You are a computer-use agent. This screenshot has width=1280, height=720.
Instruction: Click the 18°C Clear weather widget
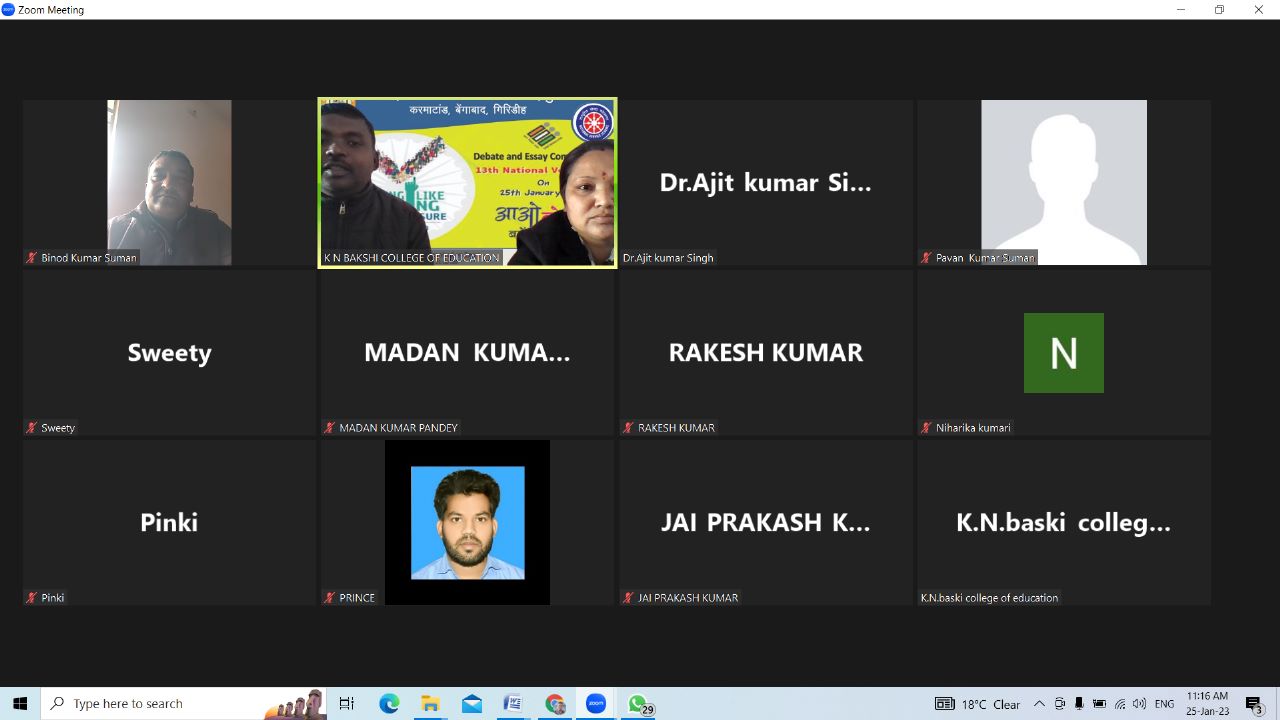(977, 704)
